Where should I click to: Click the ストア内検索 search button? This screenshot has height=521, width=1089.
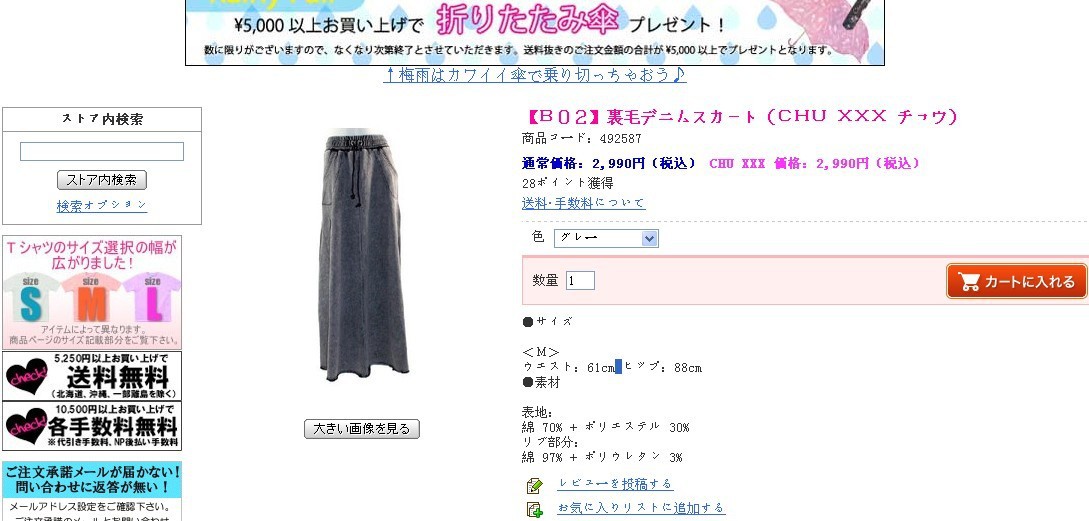pyautogui.click(x=102, y=180)
